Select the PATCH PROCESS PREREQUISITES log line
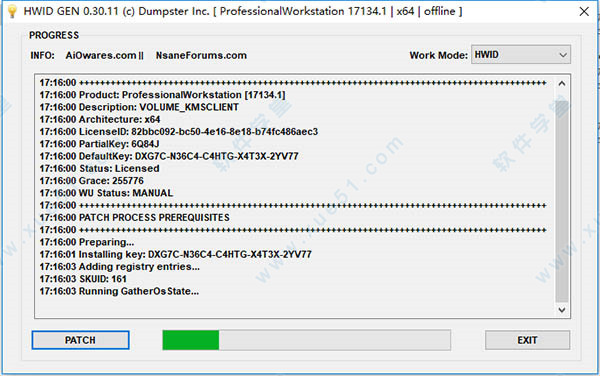600x376 pixels. (x=135, y=217)
